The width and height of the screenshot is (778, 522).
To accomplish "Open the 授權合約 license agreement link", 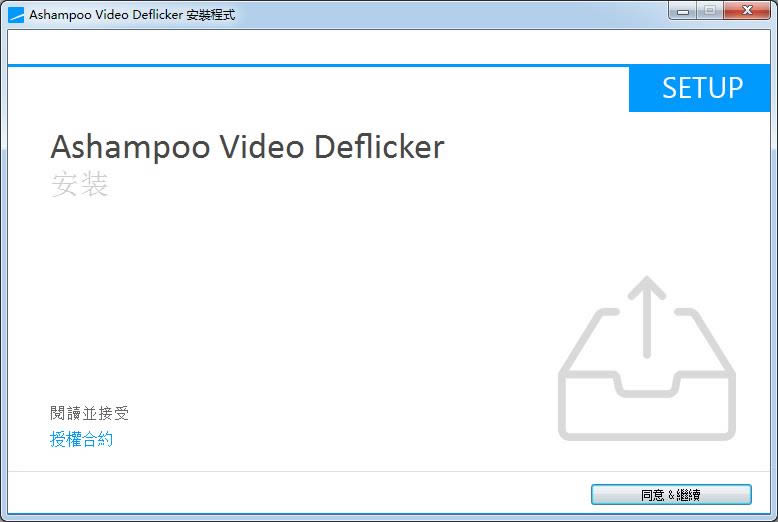I will (81, 439).
